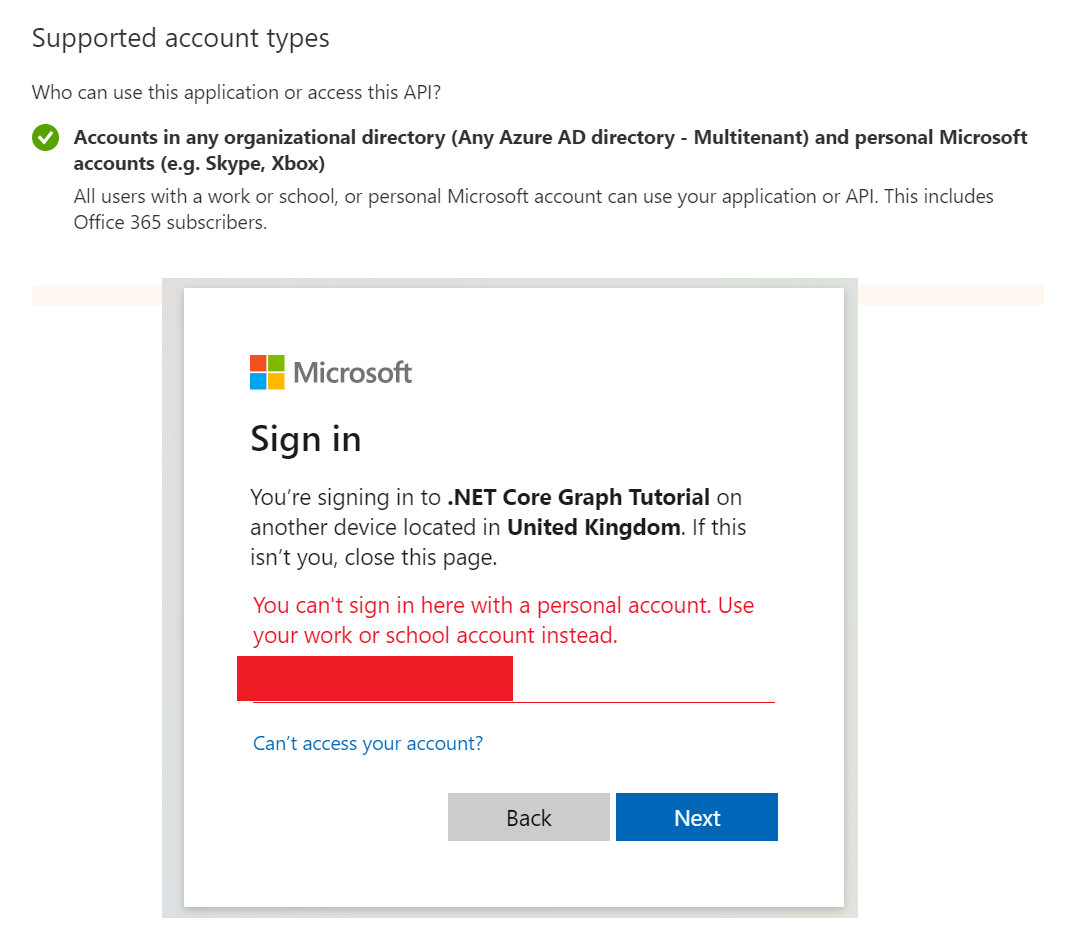Click the "Office 365 subscribers" text
The image size is (1088, 942).
(x=170, y=222)
